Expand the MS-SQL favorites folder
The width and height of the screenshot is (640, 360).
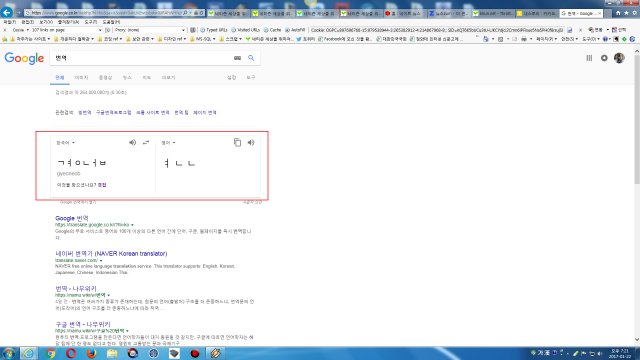[203, 39]
